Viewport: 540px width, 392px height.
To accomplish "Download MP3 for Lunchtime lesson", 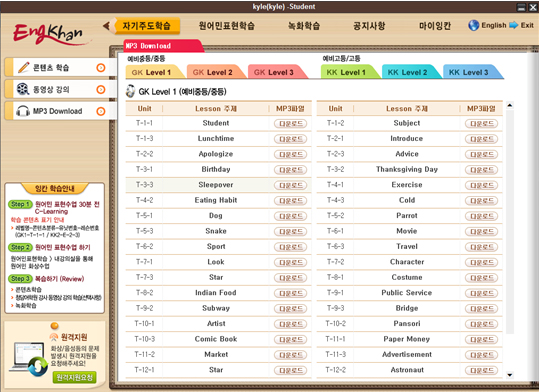I will coord(291,139).
